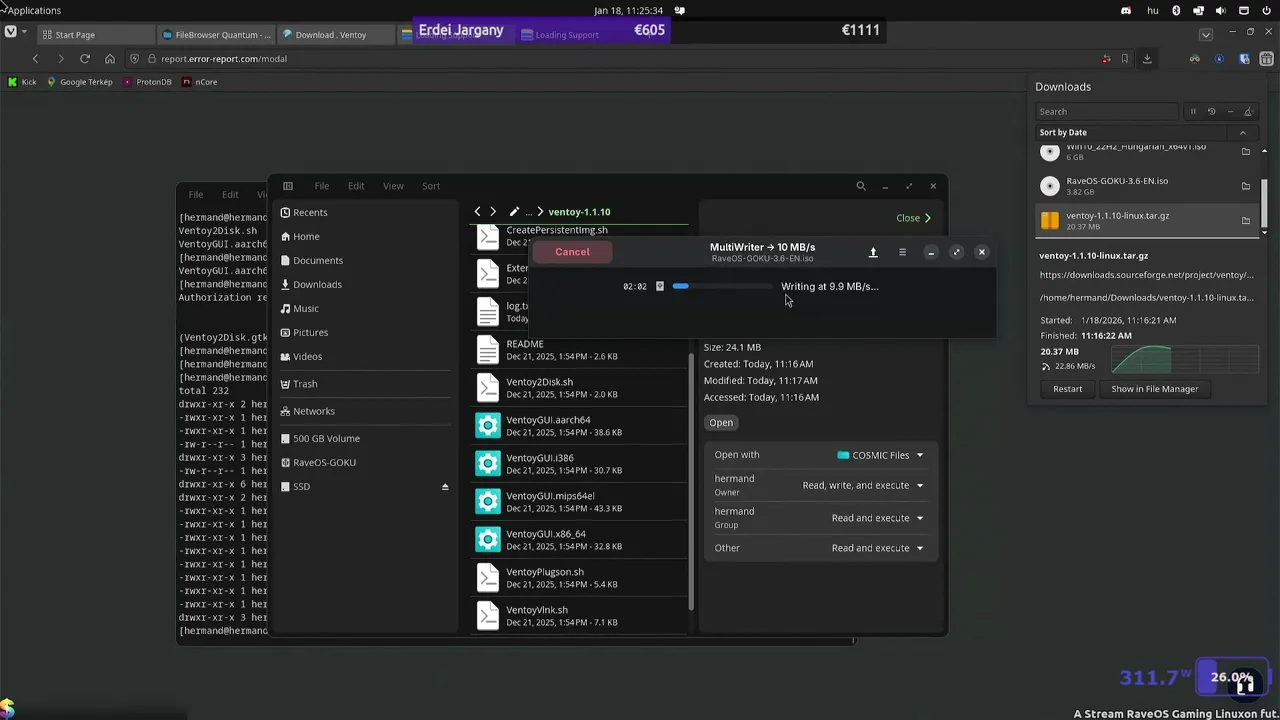
Task: Open Networks in the file manager sidebar
Action: [364, 411]
